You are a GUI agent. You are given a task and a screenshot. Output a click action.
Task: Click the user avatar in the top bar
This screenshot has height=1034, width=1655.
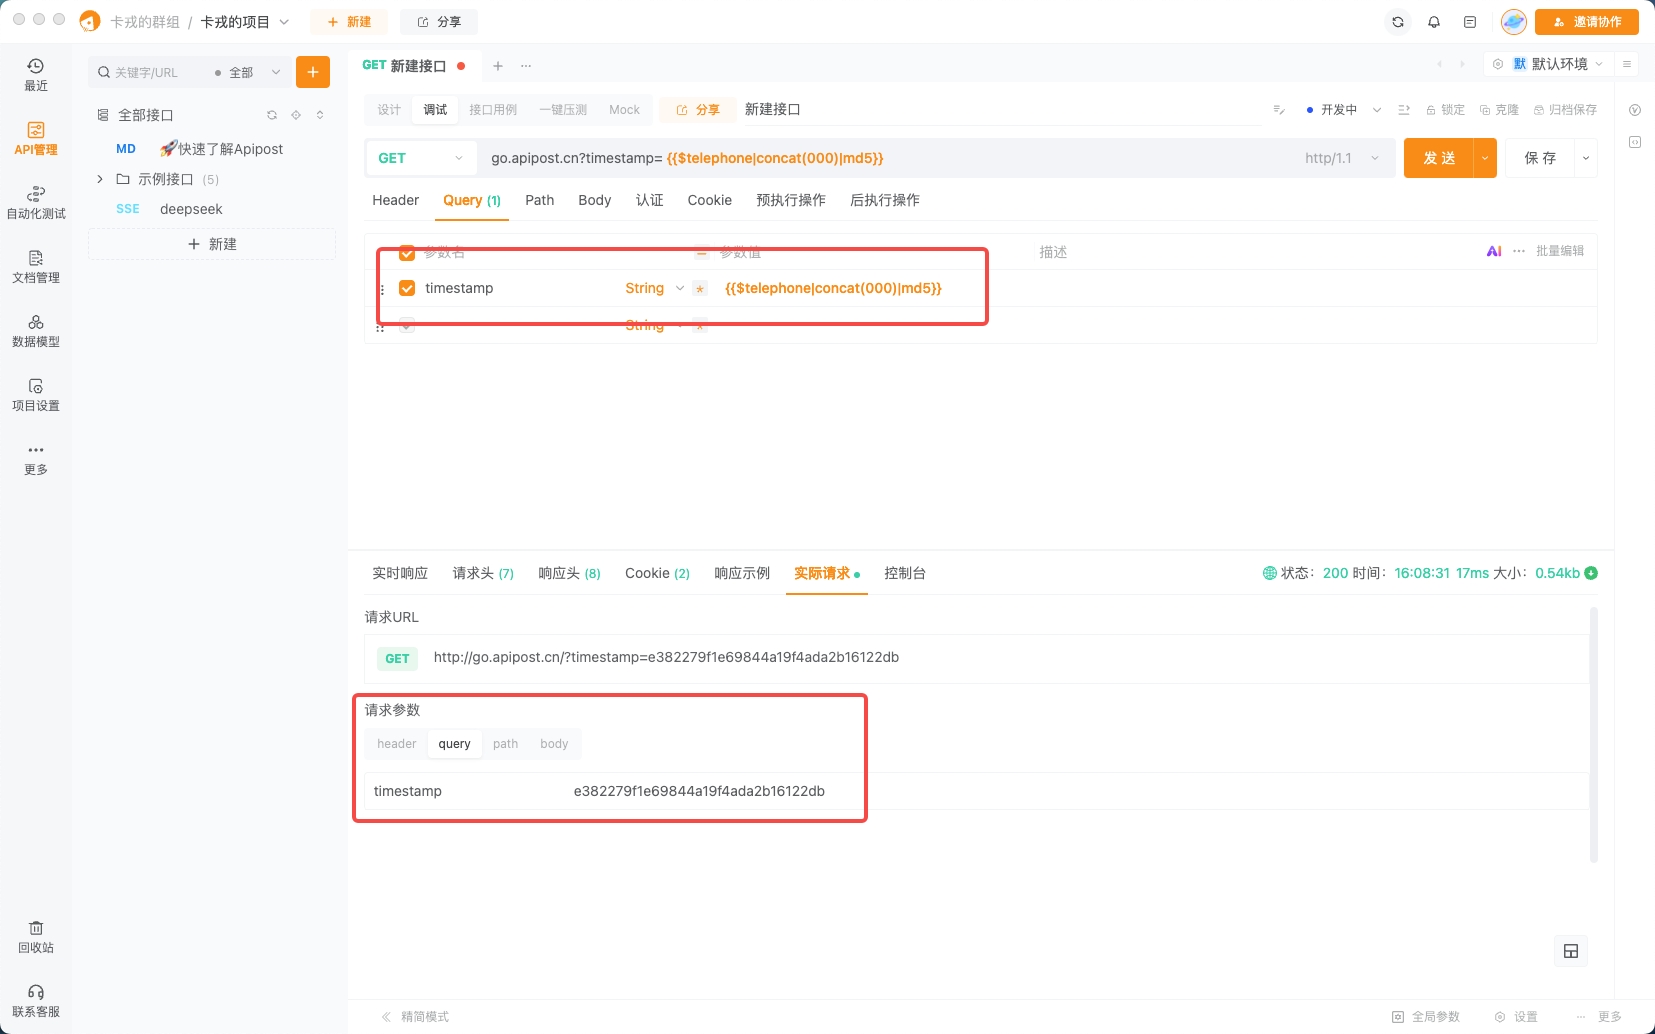pos(1514,22)
